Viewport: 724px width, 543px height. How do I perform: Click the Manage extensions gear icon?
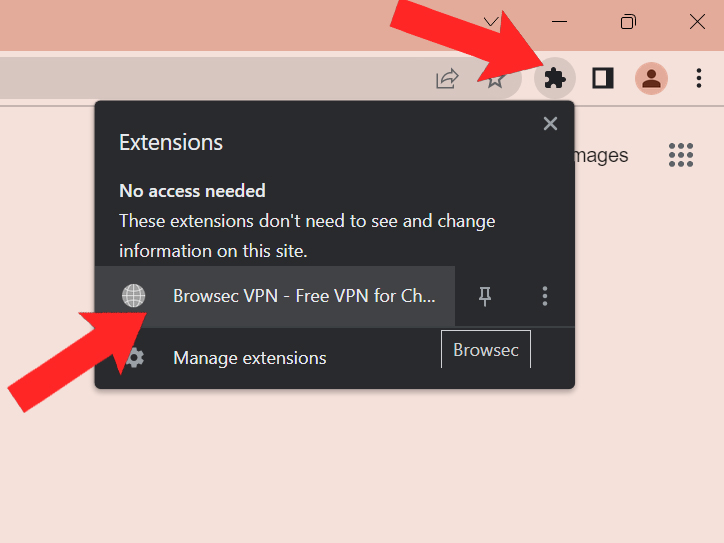134,357
